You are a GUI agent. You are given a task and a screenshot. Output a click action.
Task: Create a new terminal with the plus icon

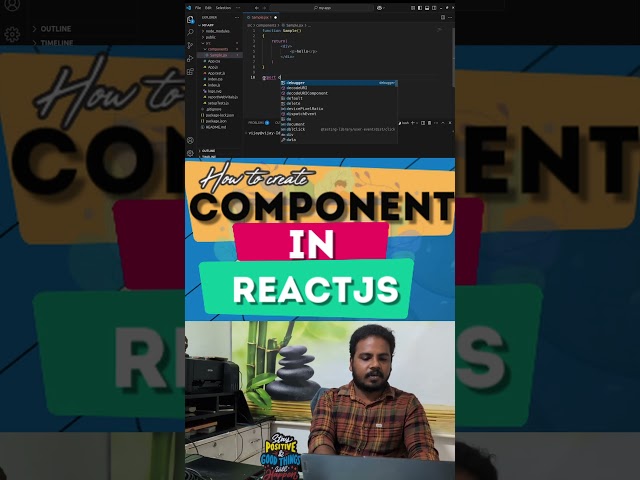point(413,123)
